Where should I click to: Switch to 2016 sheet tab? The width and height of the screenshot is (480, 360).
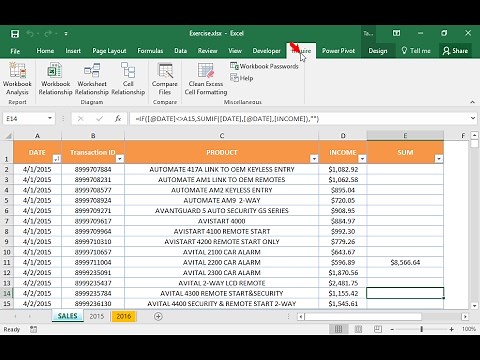tap(124, 316)
